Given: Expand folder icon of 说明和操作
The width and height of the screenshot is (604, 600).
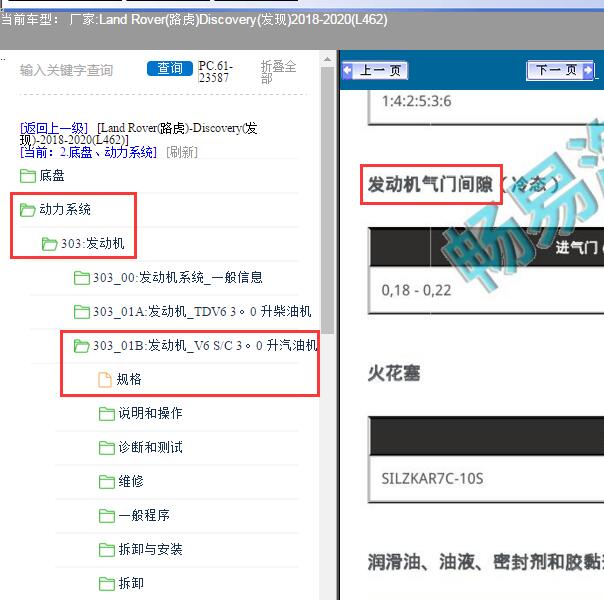Looking at the screenshot, I should (x=107, y=414).
